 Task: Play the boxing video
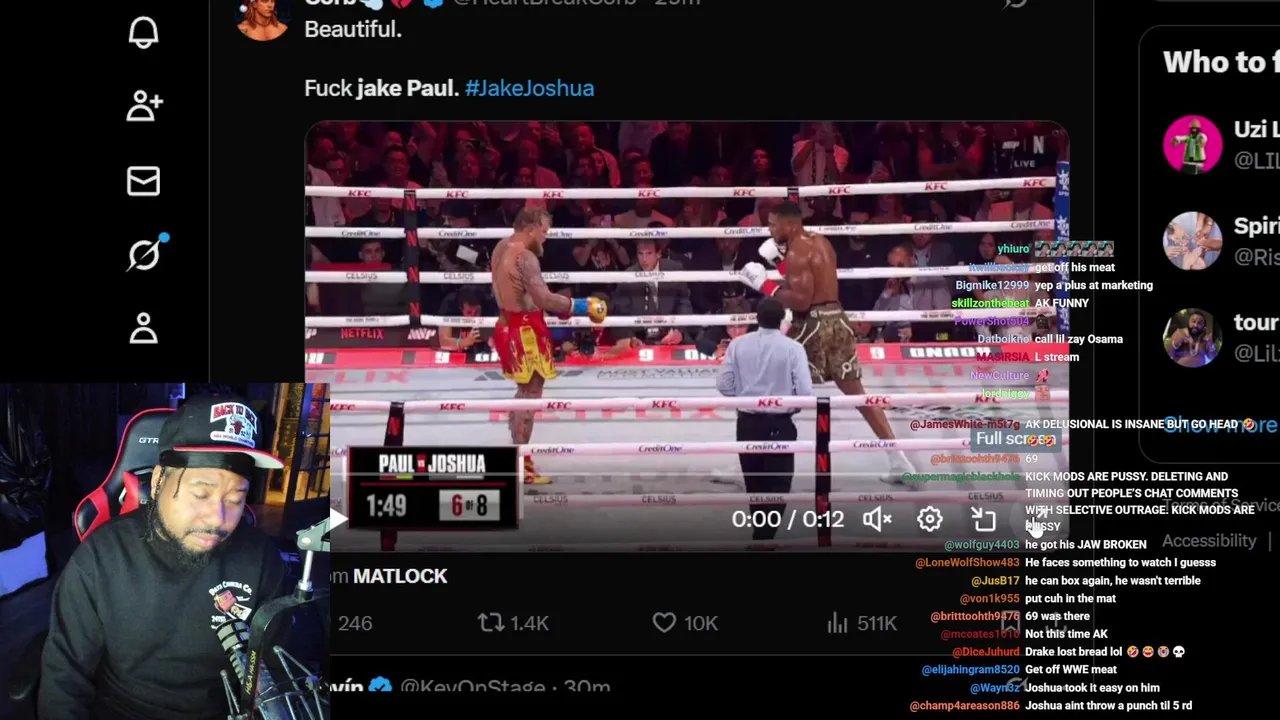click(x=338, y=519)
